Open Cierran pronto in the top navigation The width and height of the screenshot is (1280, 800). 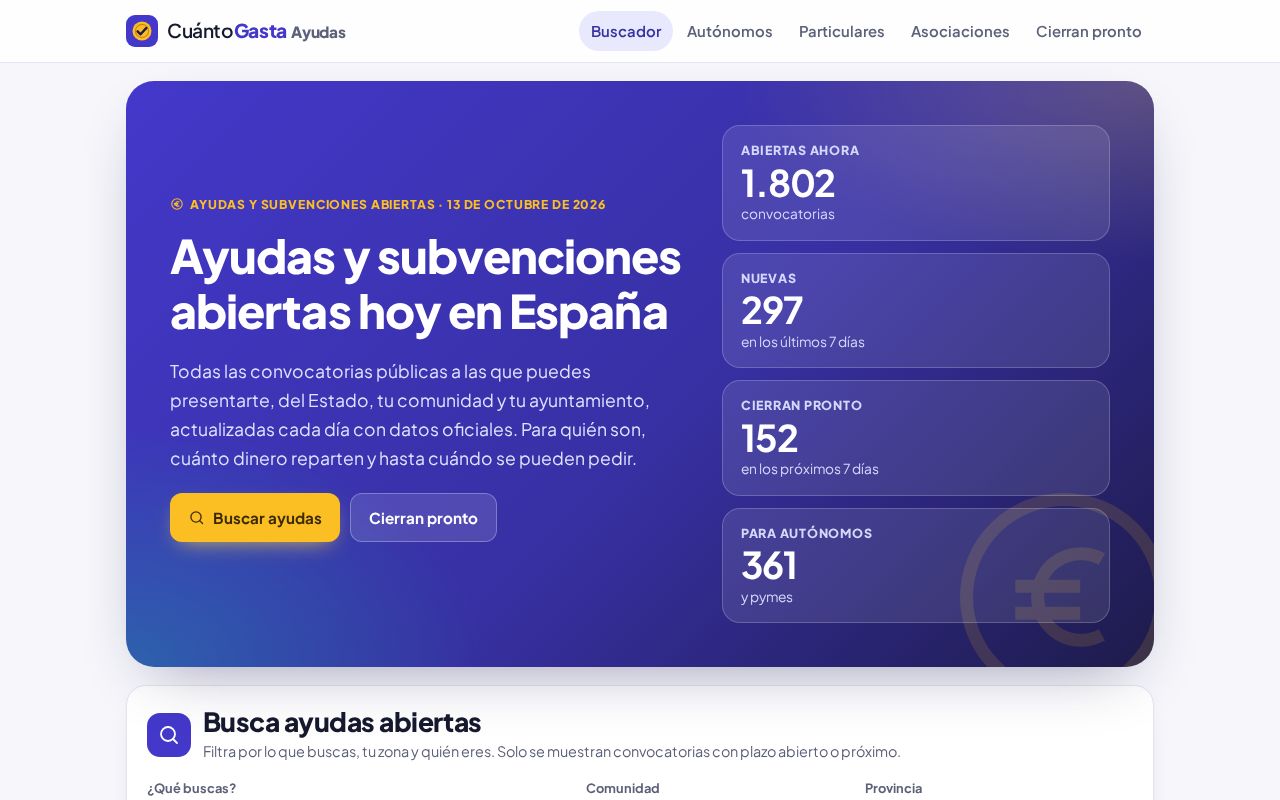coord(1089,31)
